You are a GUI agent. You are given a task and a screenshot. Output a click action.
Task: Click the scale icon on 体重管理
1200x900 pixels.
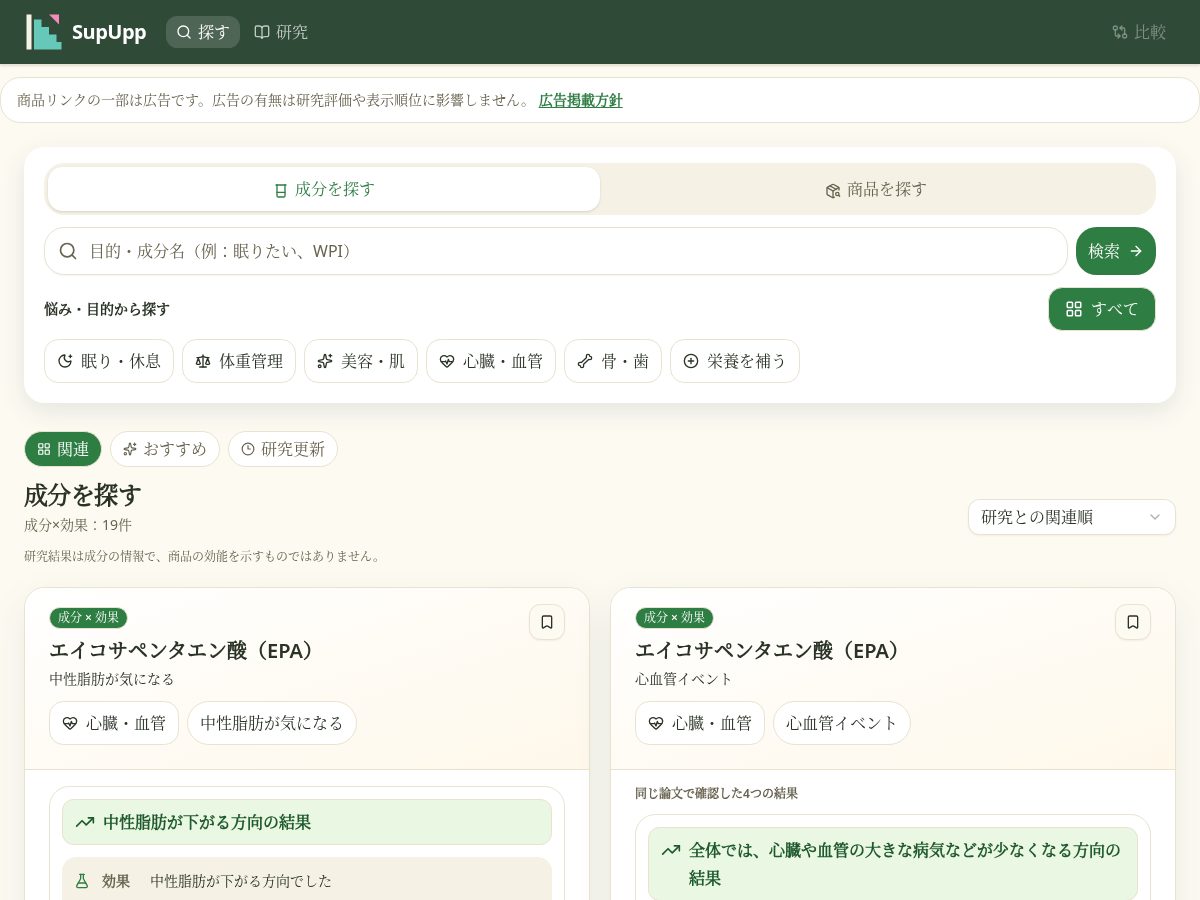coord(203,361)
